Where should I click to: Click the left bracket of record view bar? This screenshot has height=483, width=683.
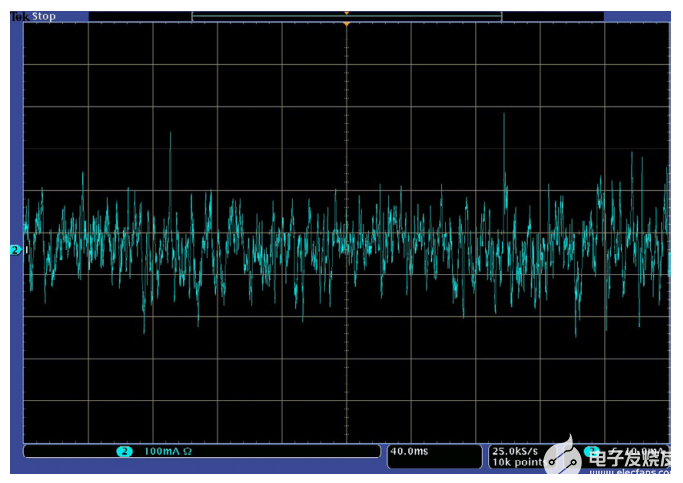(x=193, y=16)
